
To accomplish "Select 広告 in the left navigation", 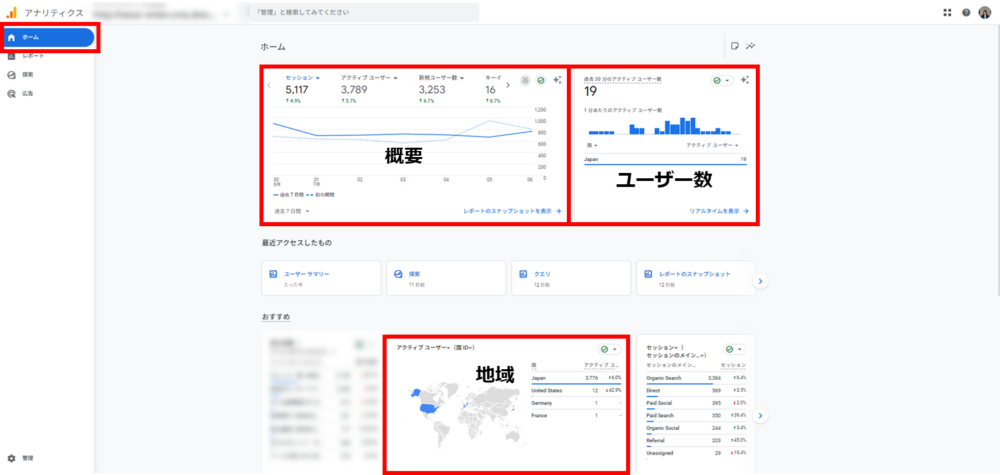I will [27, 93].
